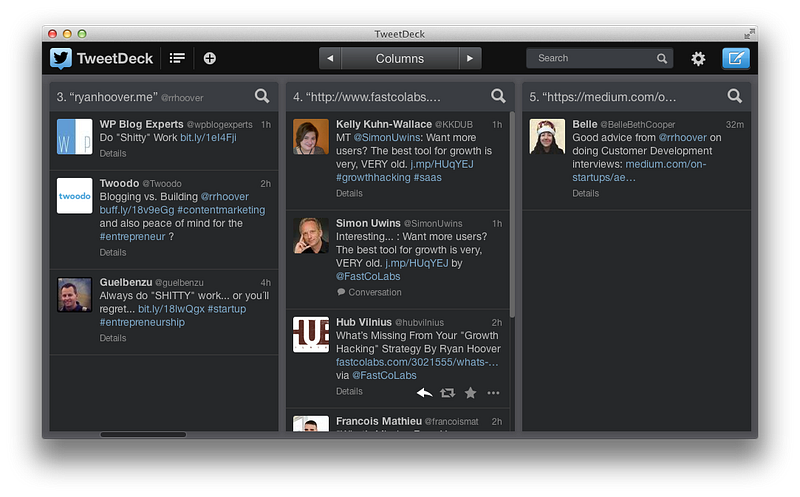Open search options for fastcolabs column
Image resolution: width=800 pixels, height=497 pixels.
click(x=498, y=96)
